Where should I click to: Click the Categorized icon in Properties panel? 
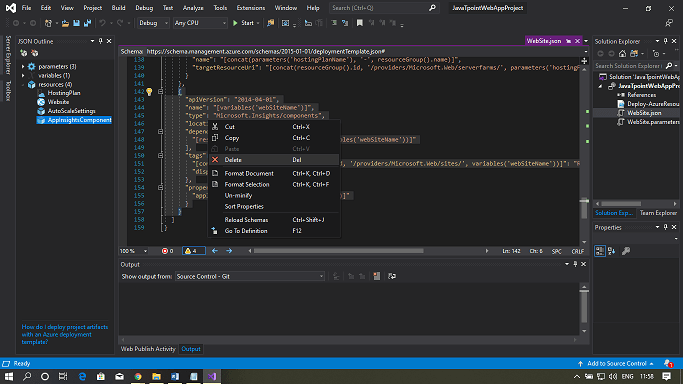click(600, 251)
